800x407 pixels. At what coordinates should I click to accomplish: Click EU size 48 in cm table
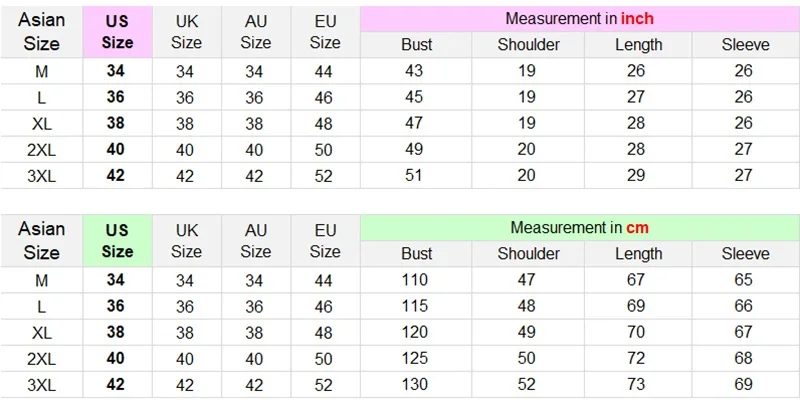(x=323, y=333)
